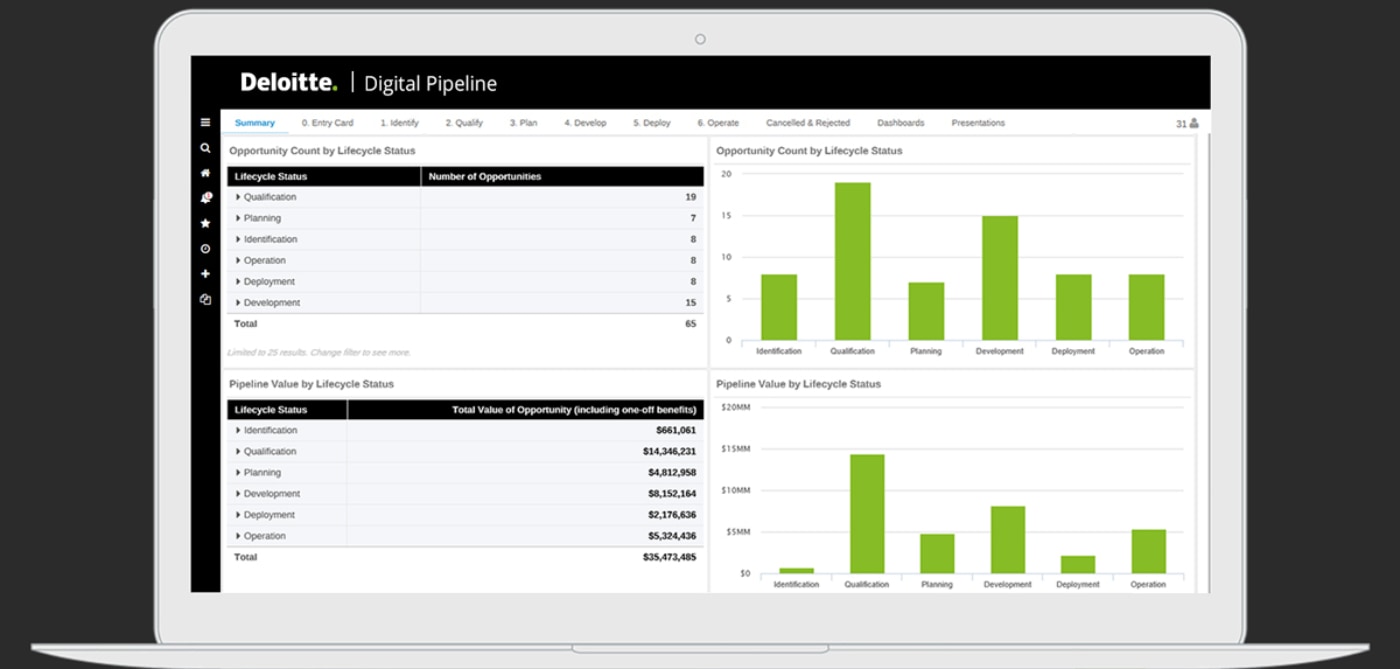The height and width of the screenshot is (669, 1400).
Task: Switch to the 0. Entry Card tab
Action: pyautogui.click(x=327, y=123)
